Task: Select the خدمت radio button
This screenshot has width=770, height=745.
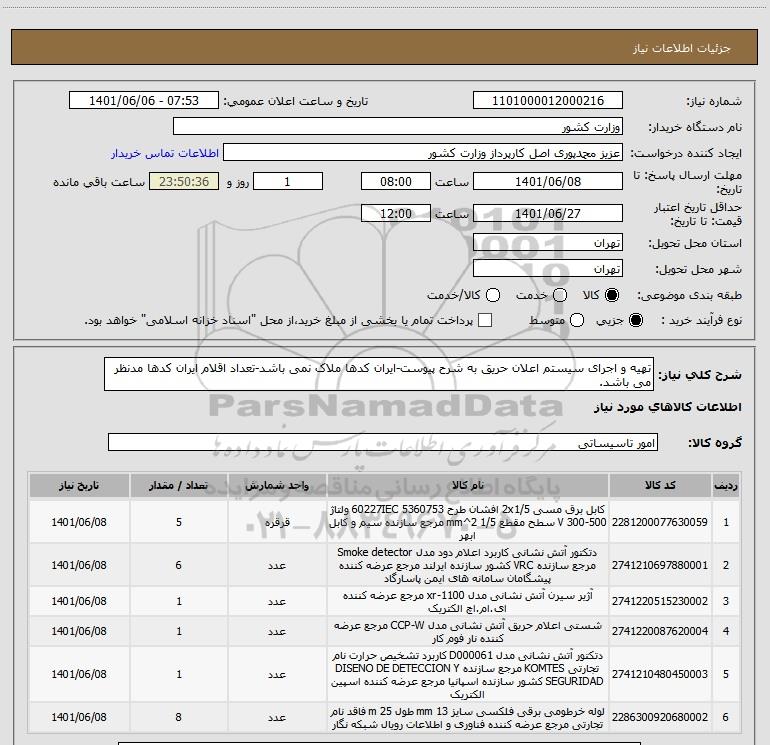Action: coord(560,295)
